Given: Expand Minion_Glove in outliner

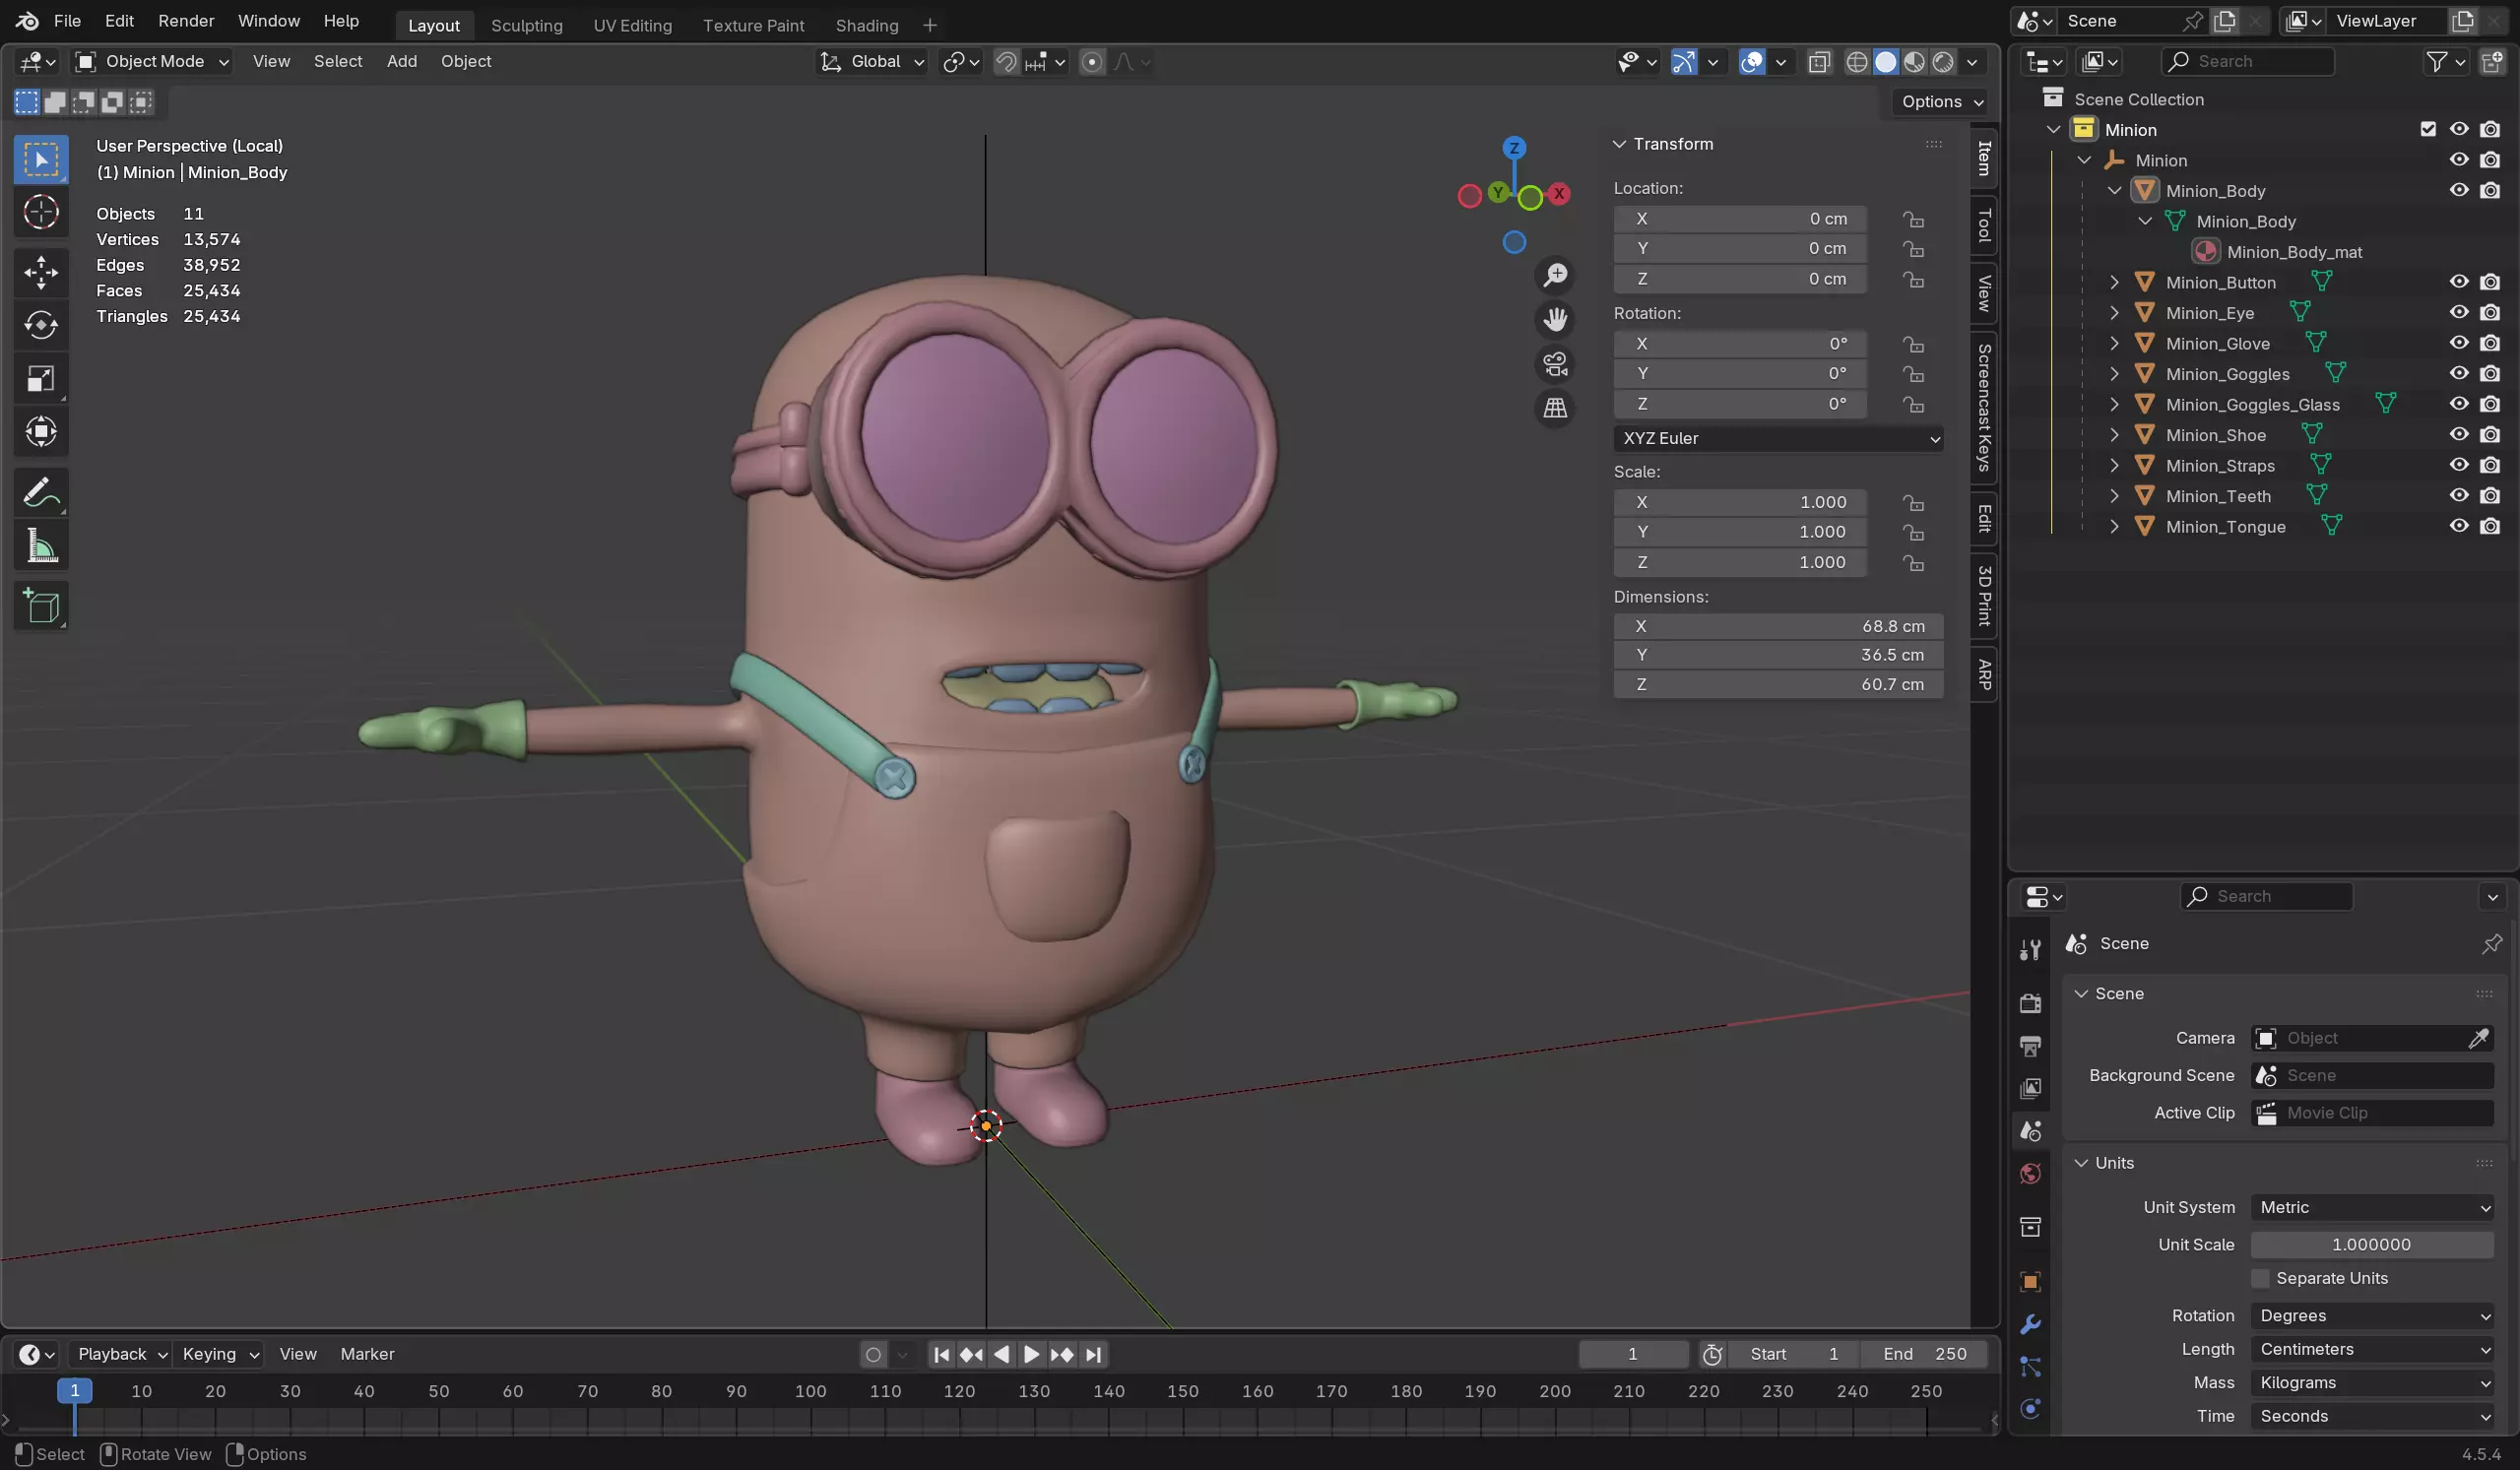Looking at the screenshot, I should [x=2114, y=343].
